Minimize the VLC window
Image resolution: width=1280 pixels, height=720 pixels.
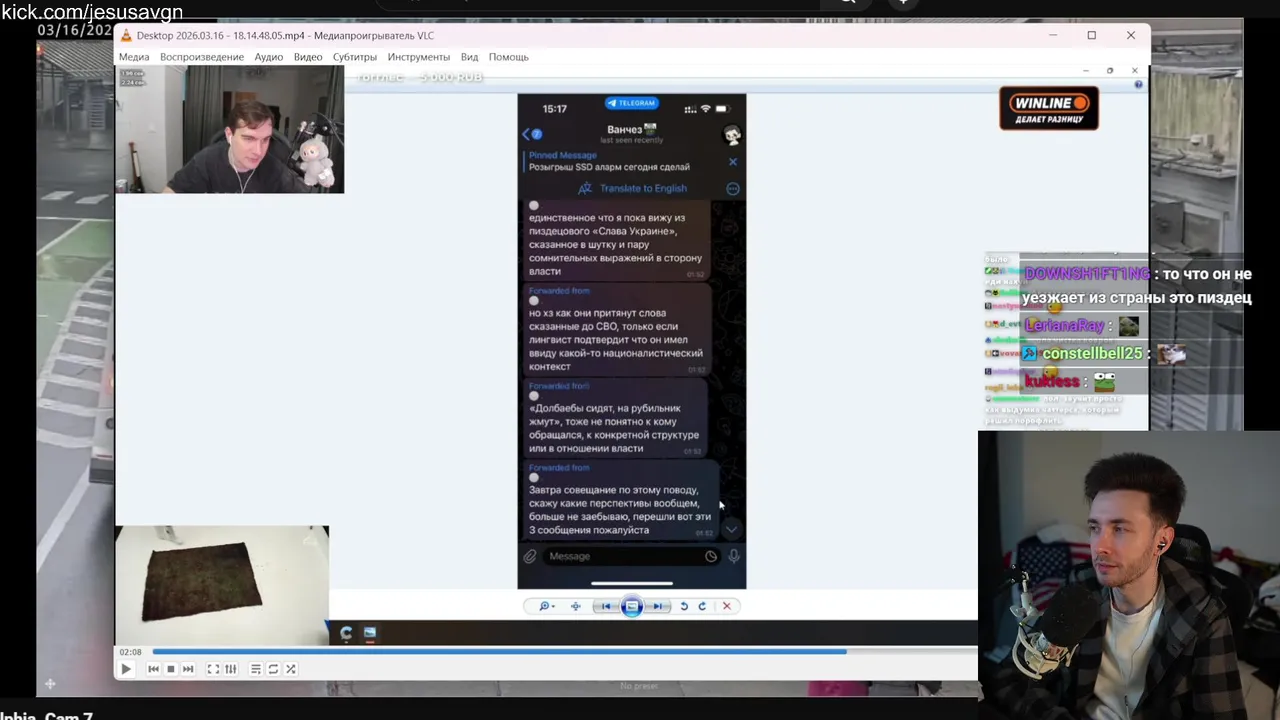[x=1053, y=35]
